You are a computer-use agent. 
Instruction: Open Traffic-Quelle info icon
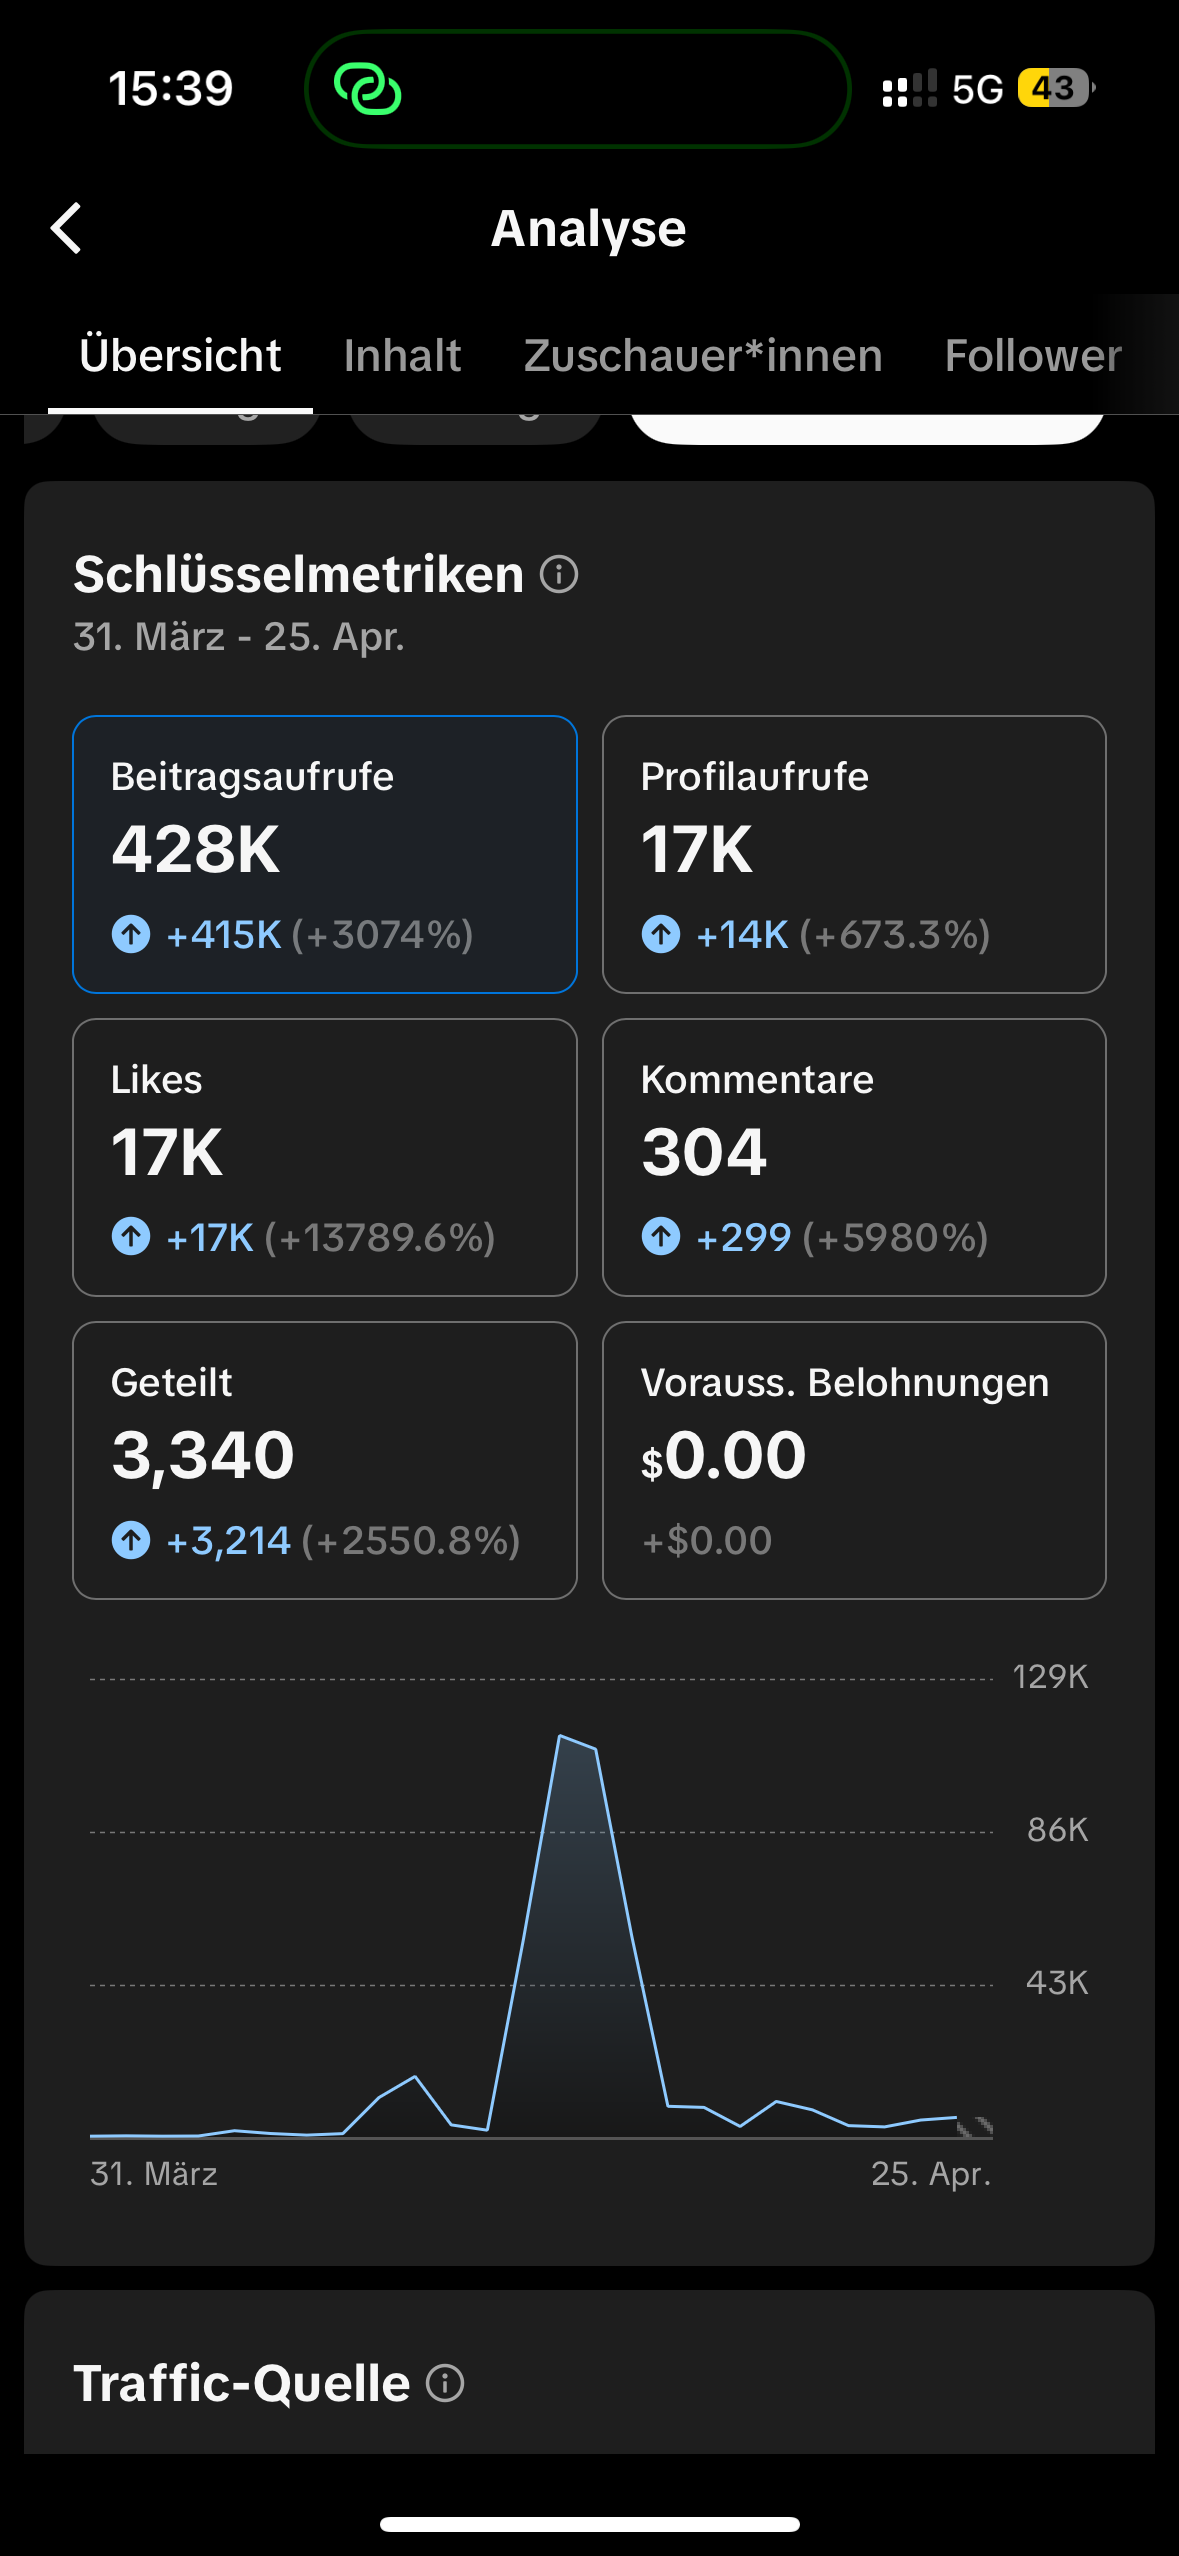[445, 2383]
